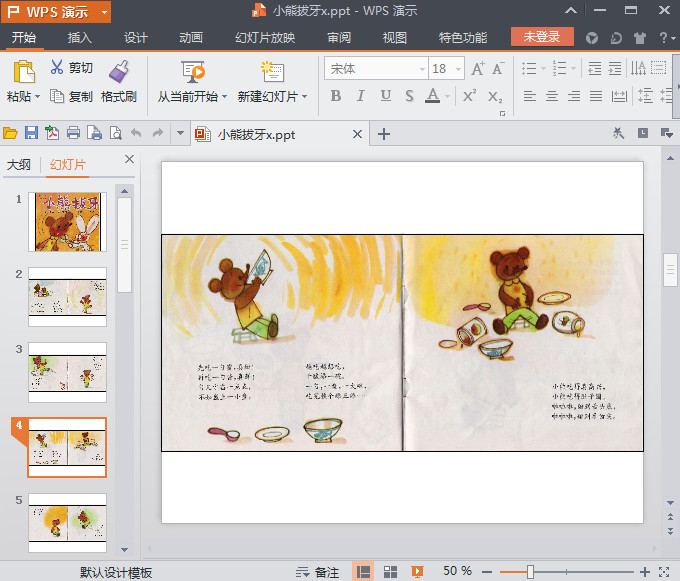The width and height of the screenshot is (680, 581).
Task: Toggle bold formatting
Action: [336, 96]
